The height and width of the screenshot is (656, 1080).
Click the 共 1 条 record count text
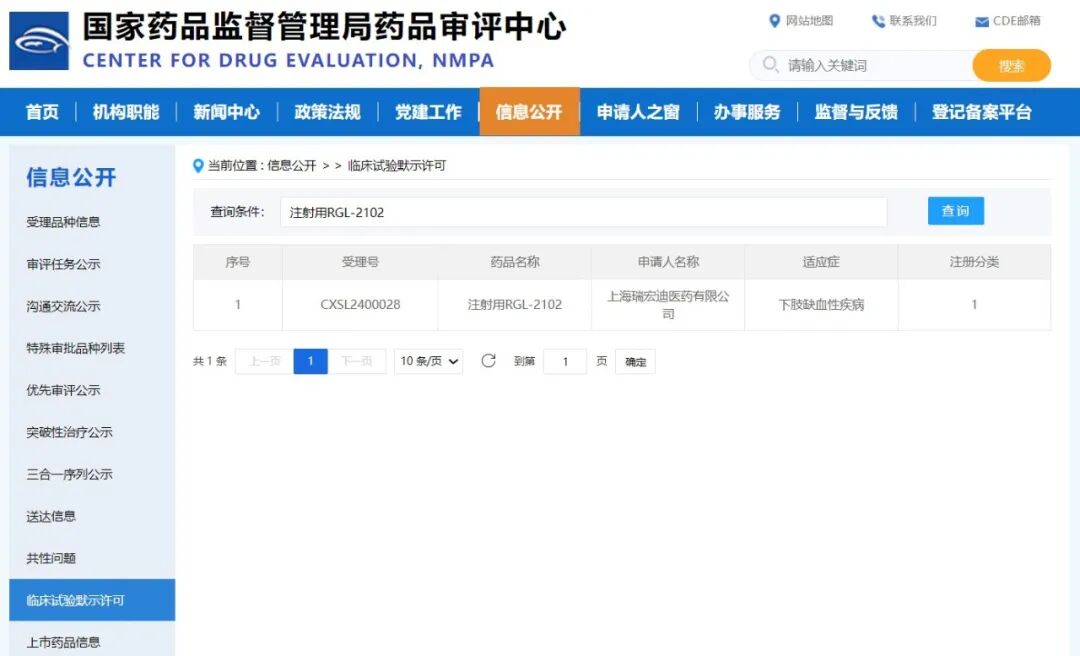pos(209,361)
